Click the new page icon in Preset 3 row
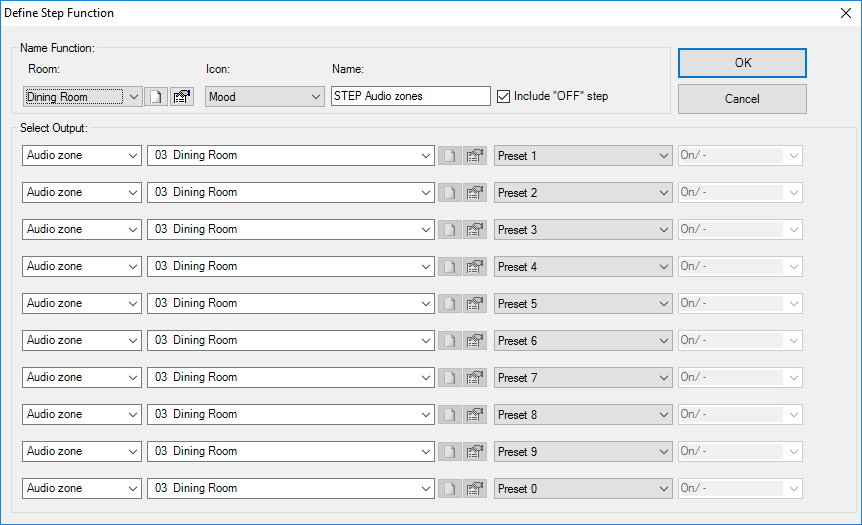Image resolution: width=862 pixels, height=525 pixels. click(x=450, y=229)
